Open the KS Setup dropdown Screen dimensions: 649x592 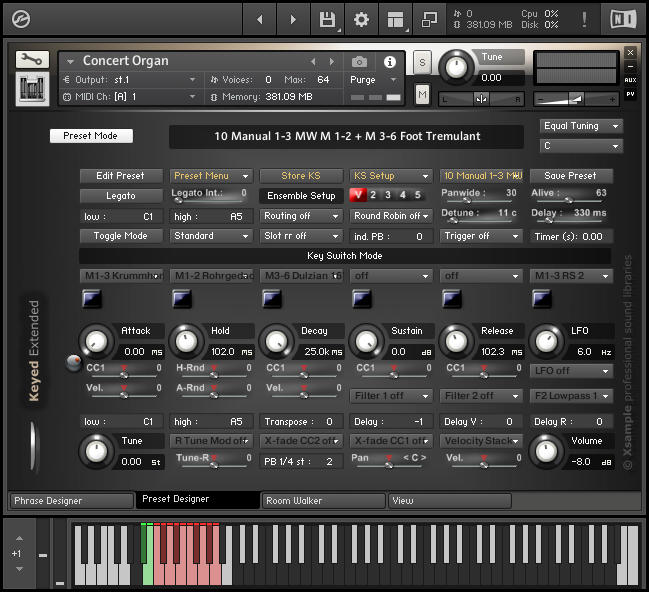point(391,176)
